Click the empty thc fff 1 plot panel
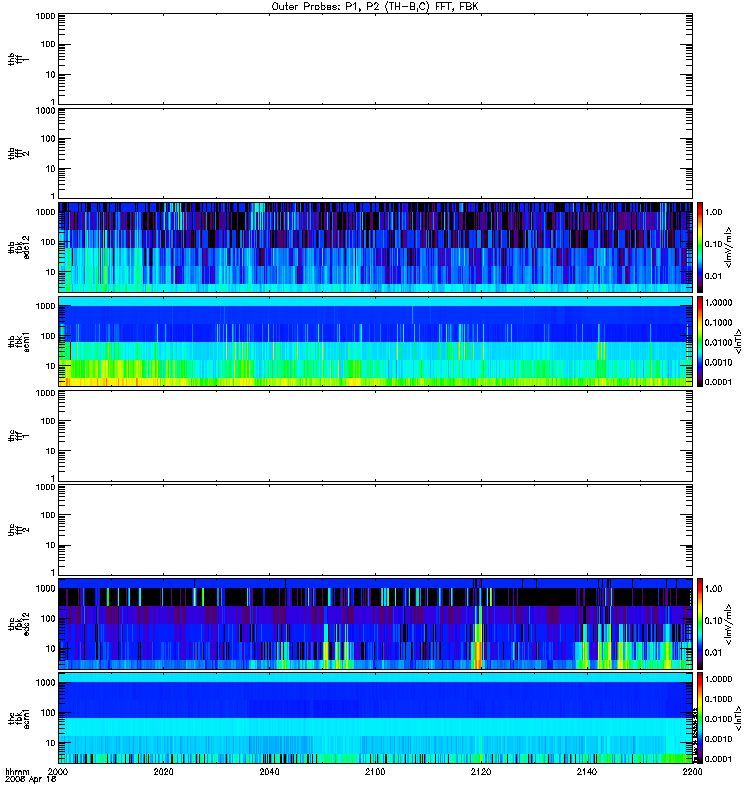 pyautogui.click(x=376, y=436)
